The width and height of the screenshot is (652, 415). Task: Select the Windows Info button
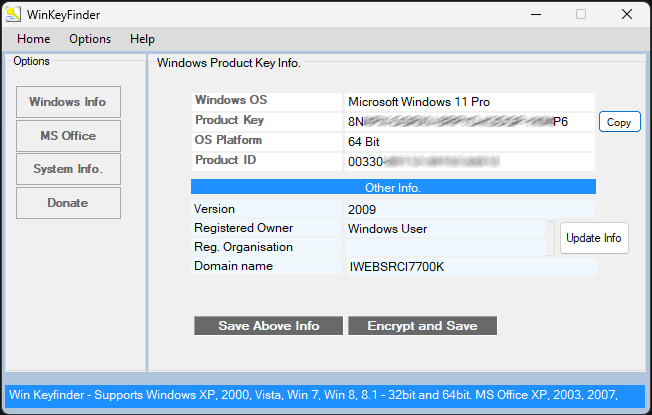tap(68, 102)
